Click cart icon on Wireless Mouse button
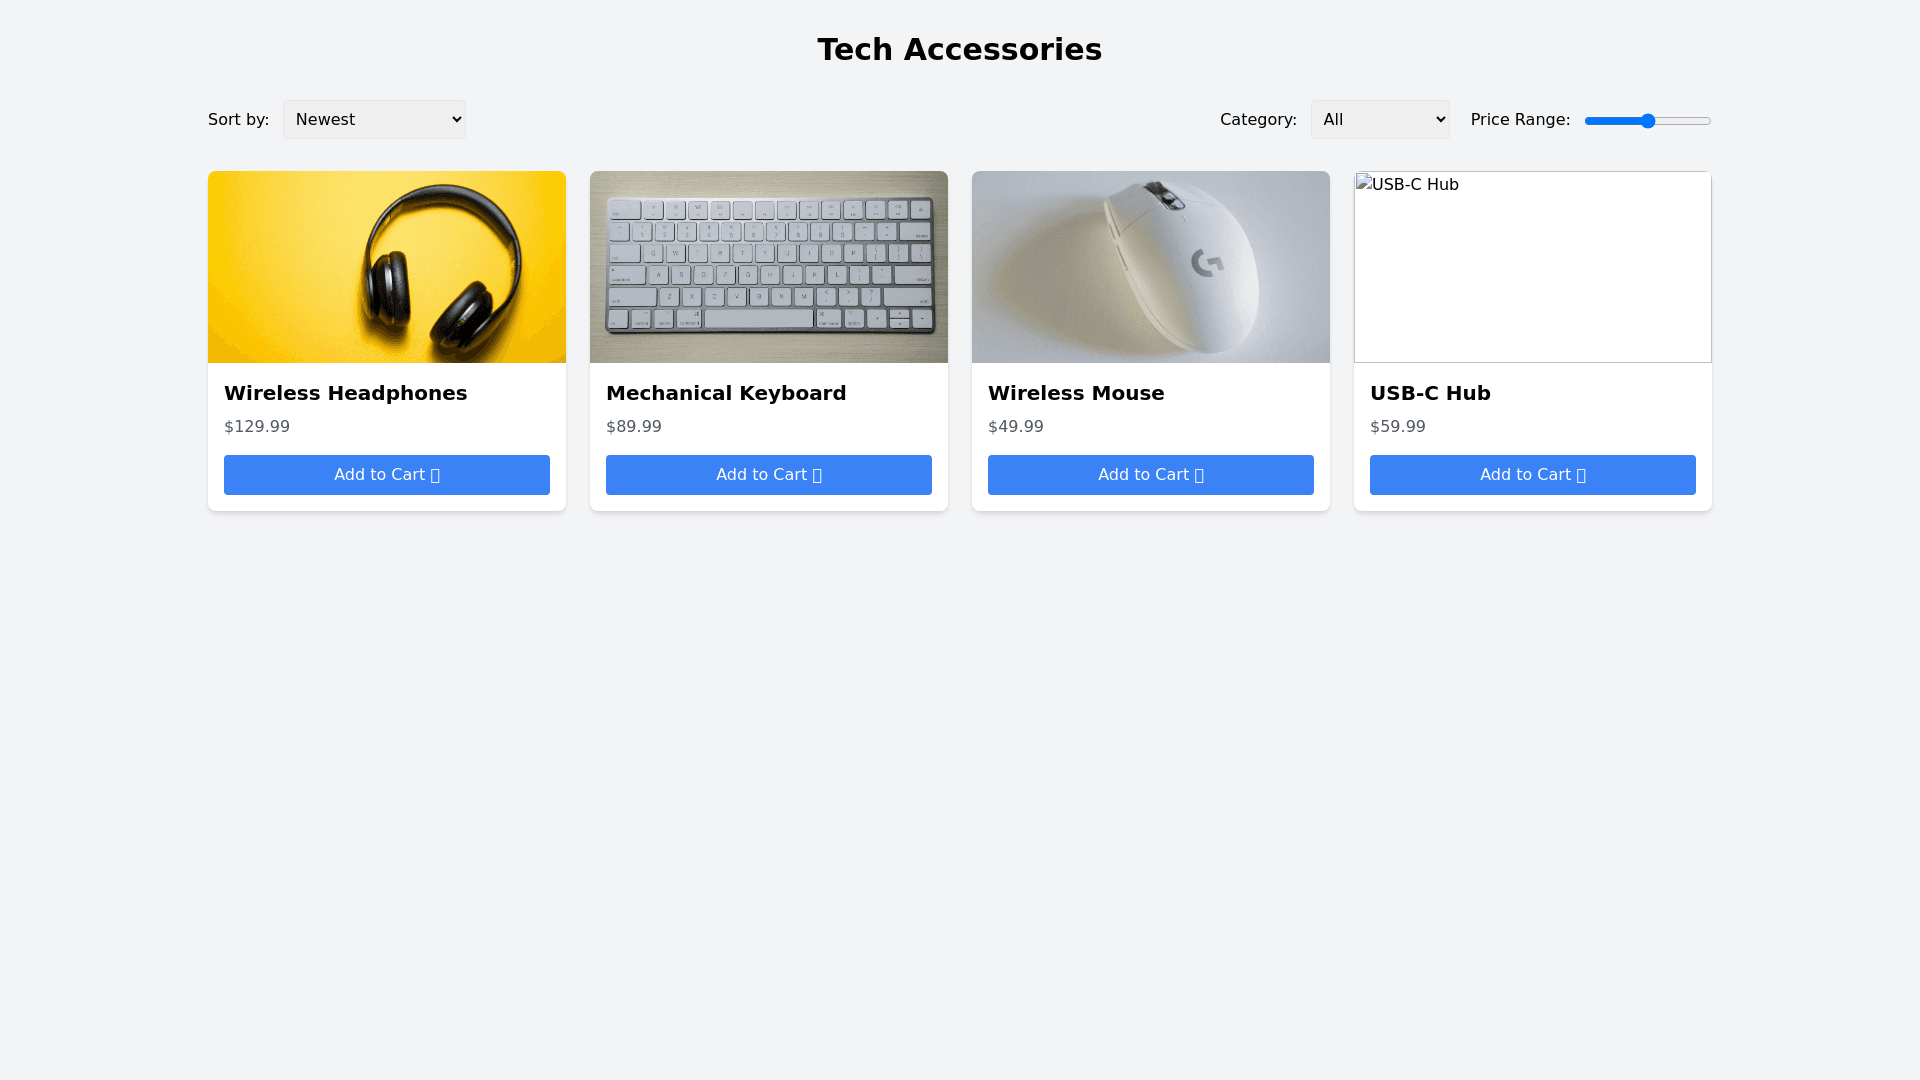 pos(1199,476)
